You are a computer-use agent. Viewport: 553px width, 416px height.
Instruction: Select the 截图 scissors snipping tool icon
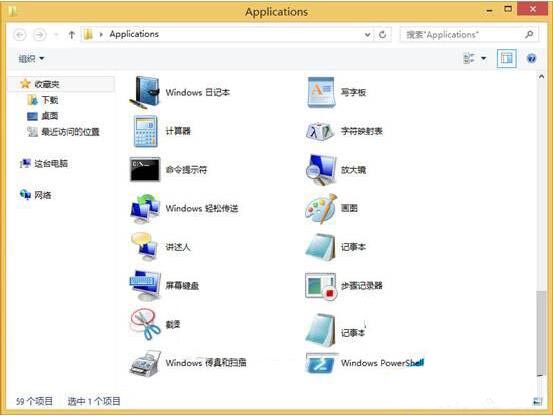[x=145, y=324]
